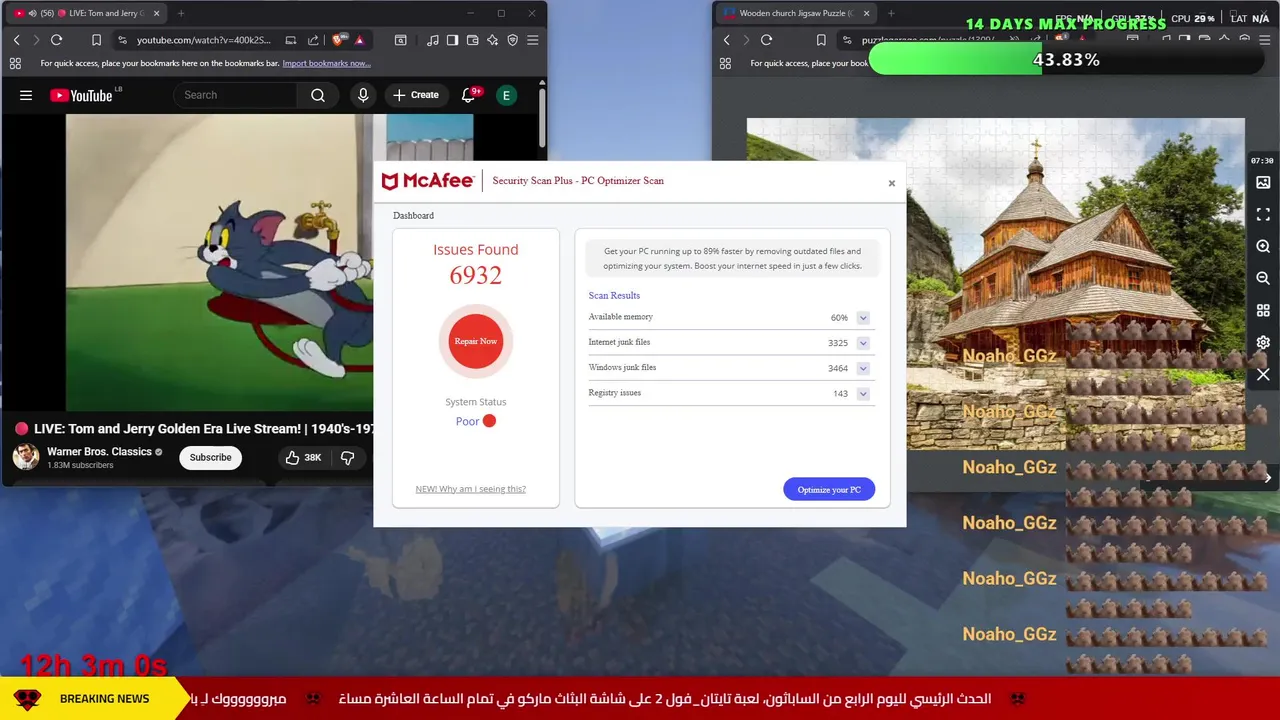The width and height of the screenshot is (1280, 720).
Task: Click the YouTube logo
Action: 81,95
